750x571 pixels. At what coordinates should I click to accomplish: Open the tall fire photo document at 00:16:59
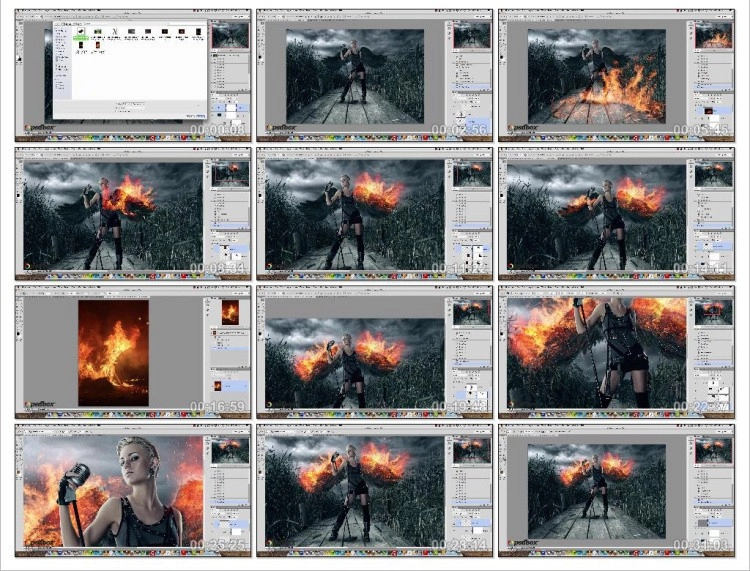tap(112, 351)
